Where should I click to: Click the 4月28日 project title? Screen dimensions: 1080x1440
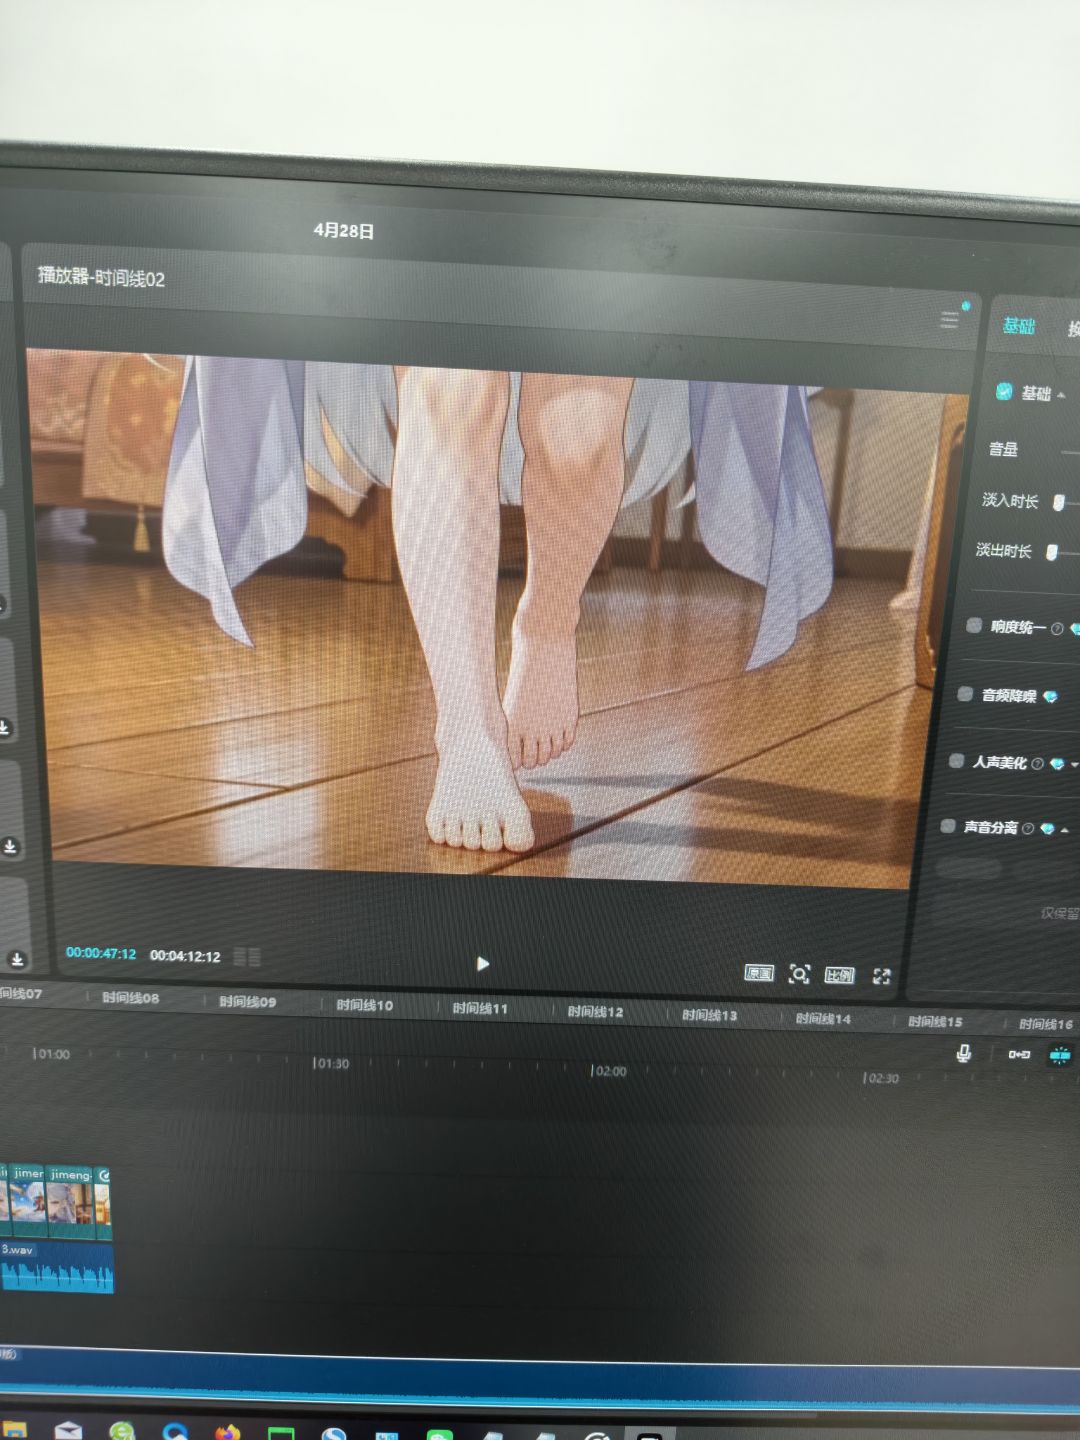coord(344,230)
